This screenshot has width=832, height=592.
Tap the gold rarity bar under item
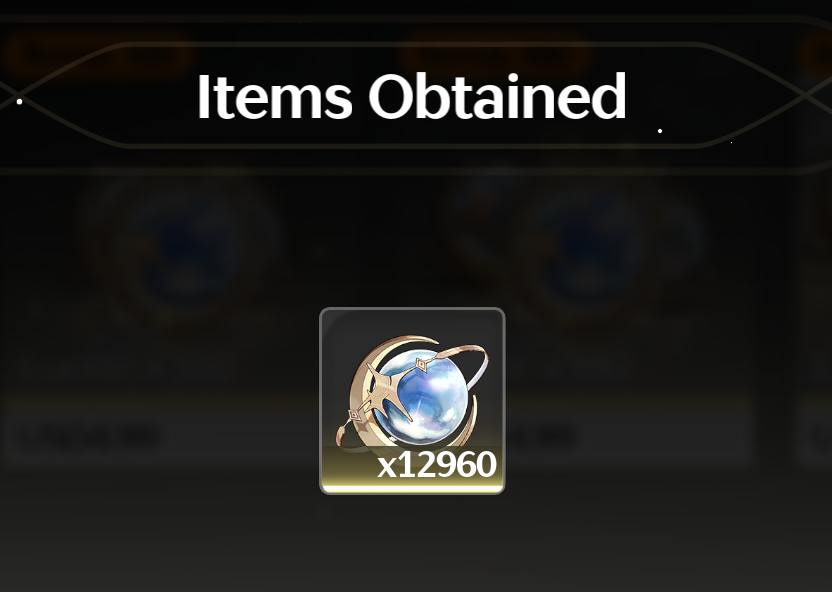click(412, 489)
